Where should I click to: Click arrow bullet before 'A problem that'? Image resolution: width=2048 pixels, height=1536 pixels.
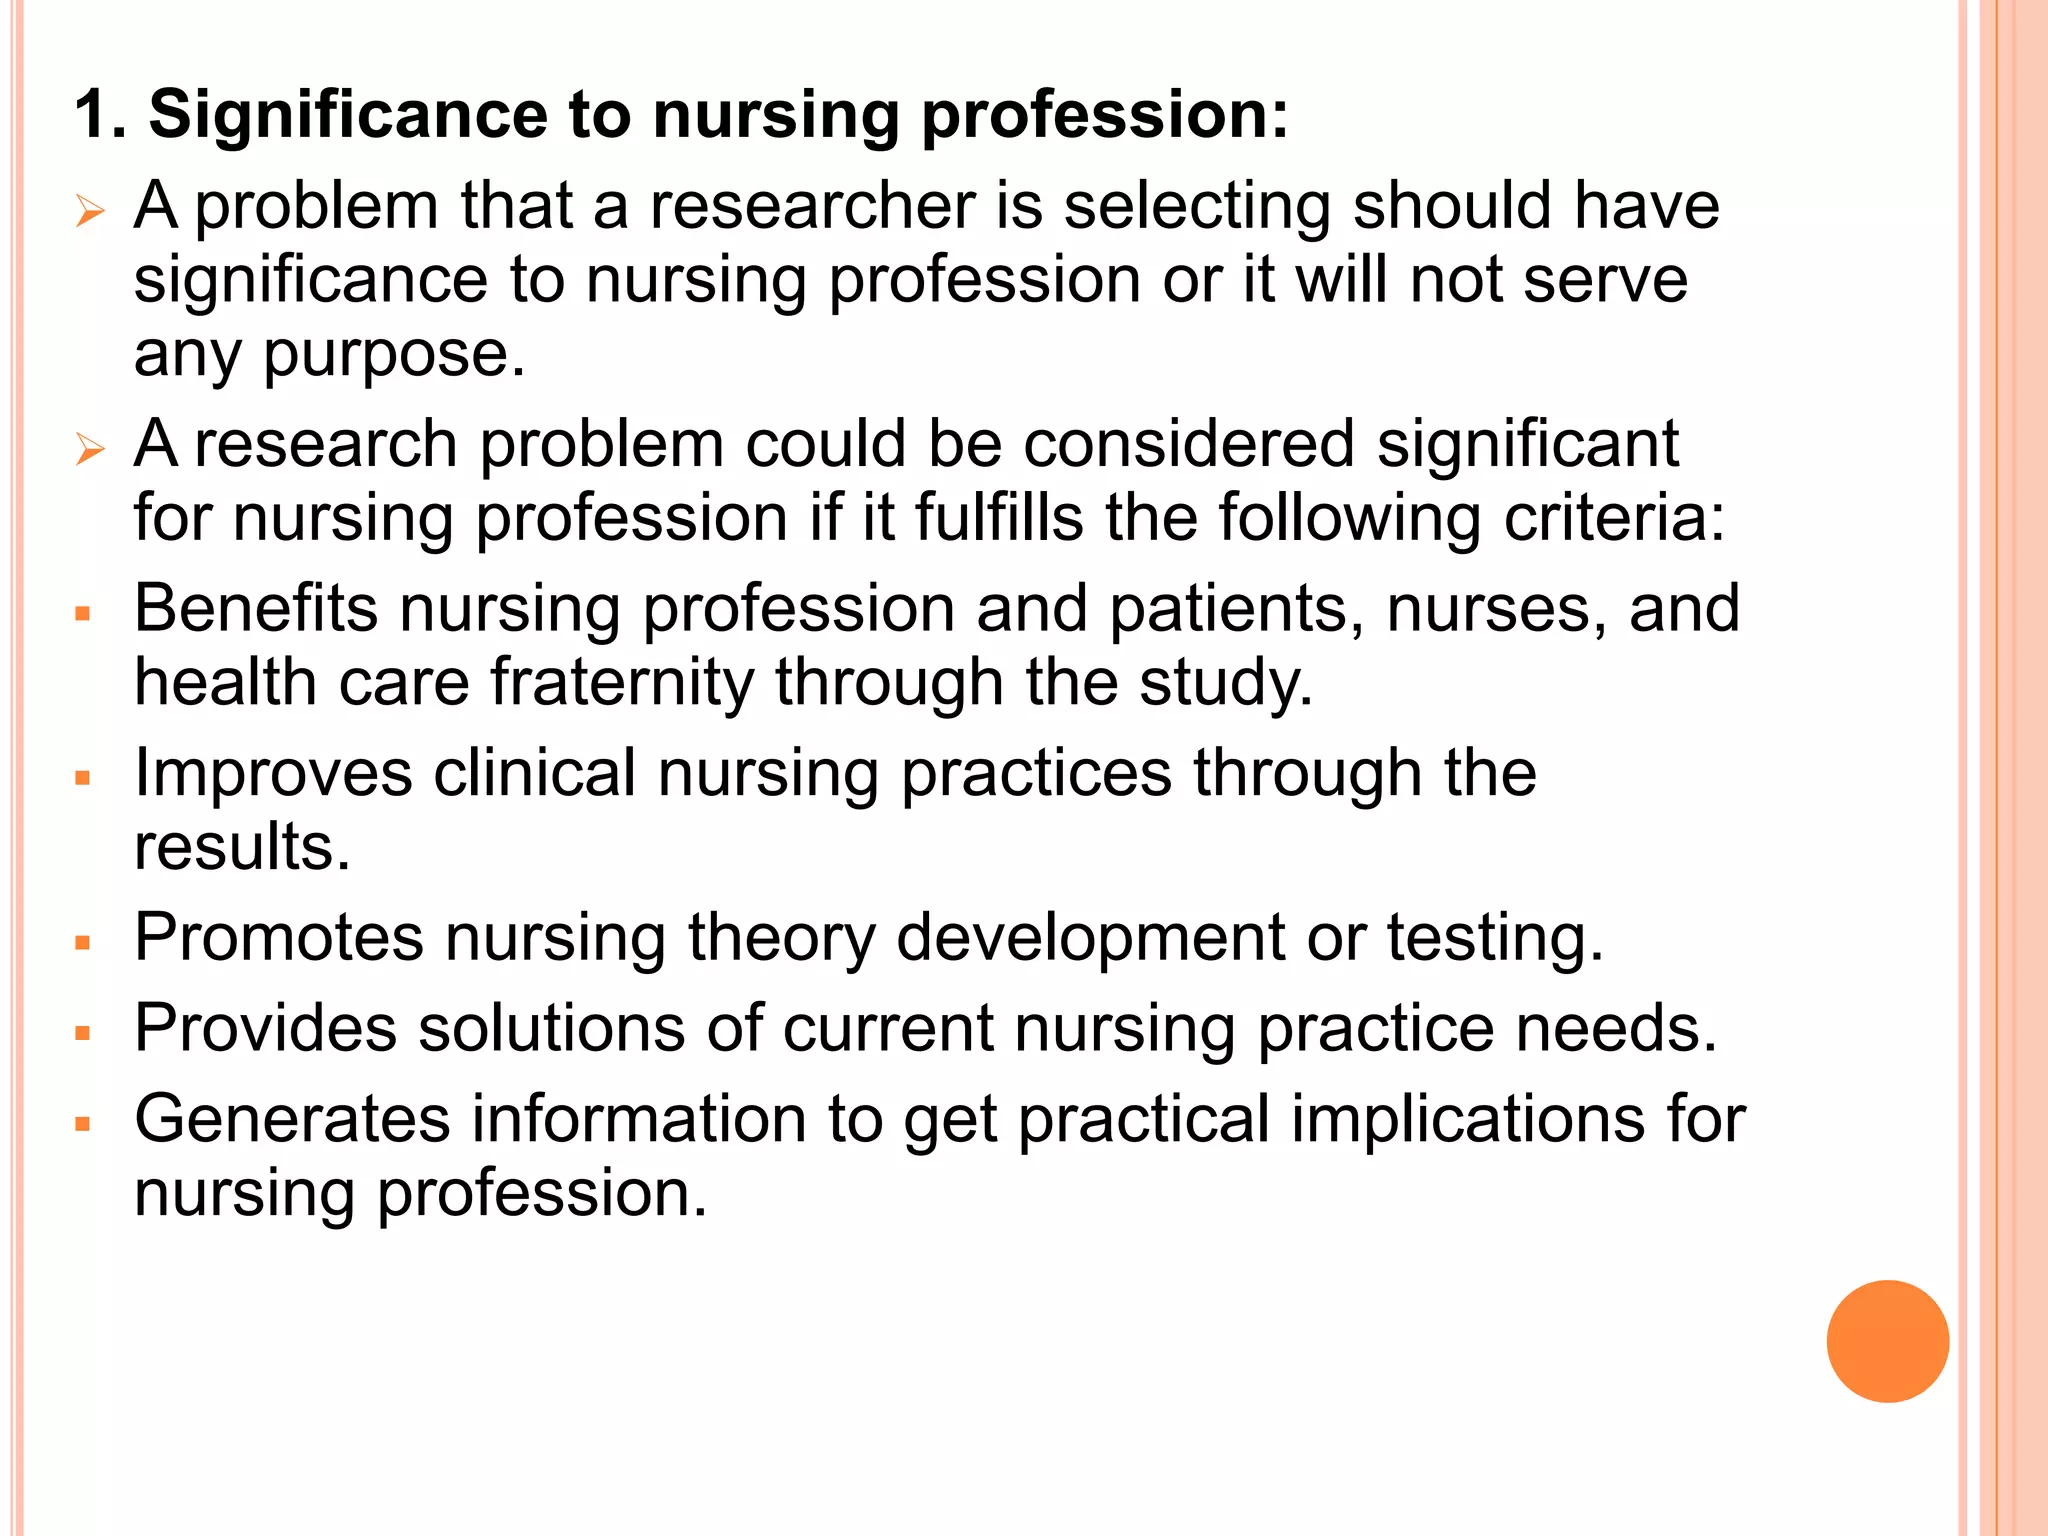click(90, 212)
